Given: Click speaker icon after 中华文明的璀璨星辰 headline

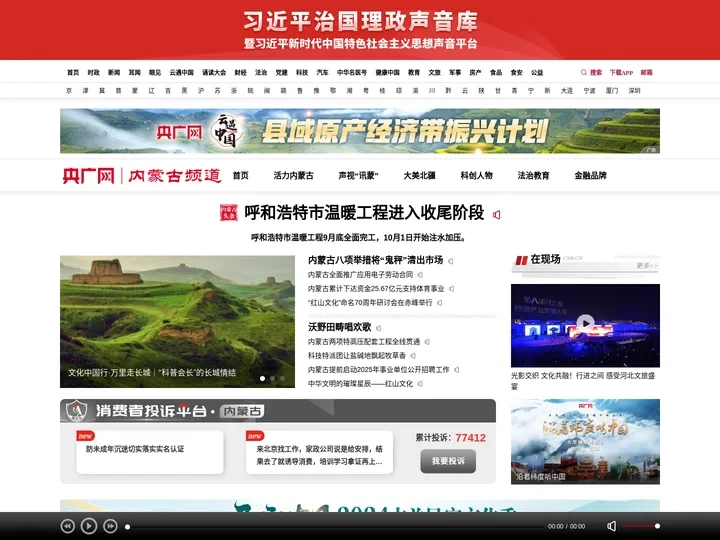Looking at the screenshot, I should click(420, 383).
